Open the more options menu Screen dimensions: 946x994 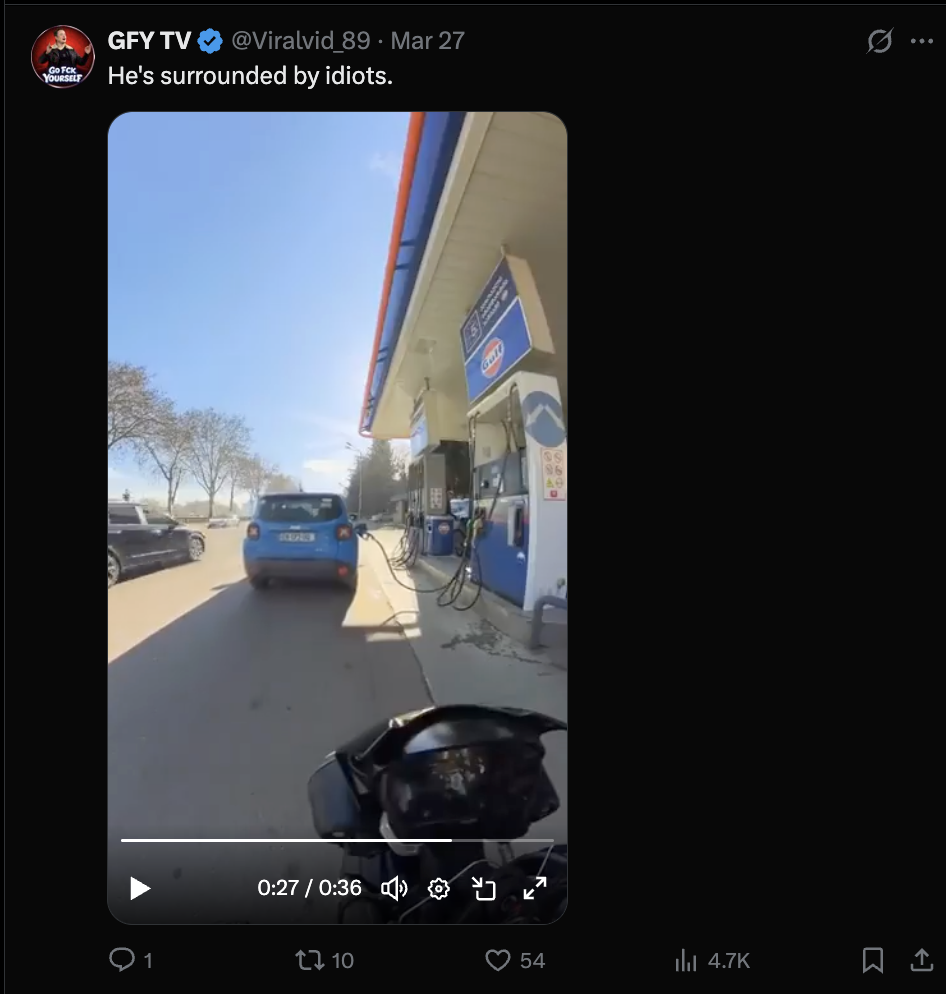click(921, 41)
